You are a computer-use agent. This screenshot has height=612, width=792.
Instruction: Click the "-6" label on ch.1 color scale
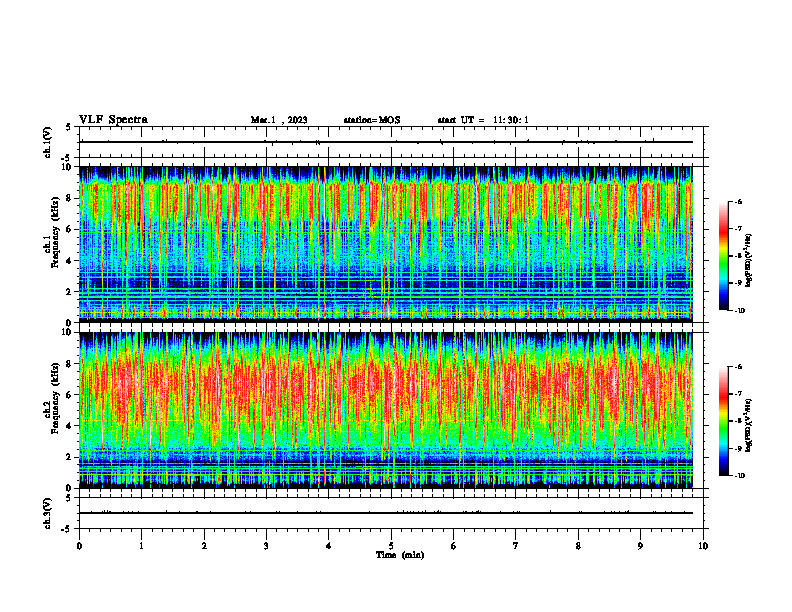point(738,201)
